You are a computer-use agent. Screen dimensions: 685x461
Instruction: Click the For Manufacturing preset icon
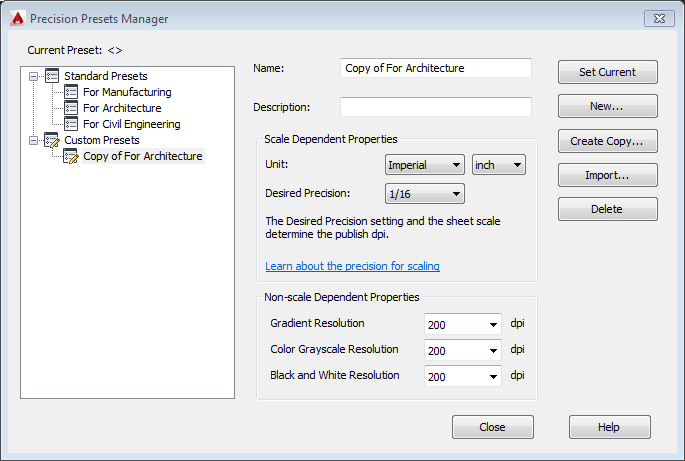coord(71,92)
